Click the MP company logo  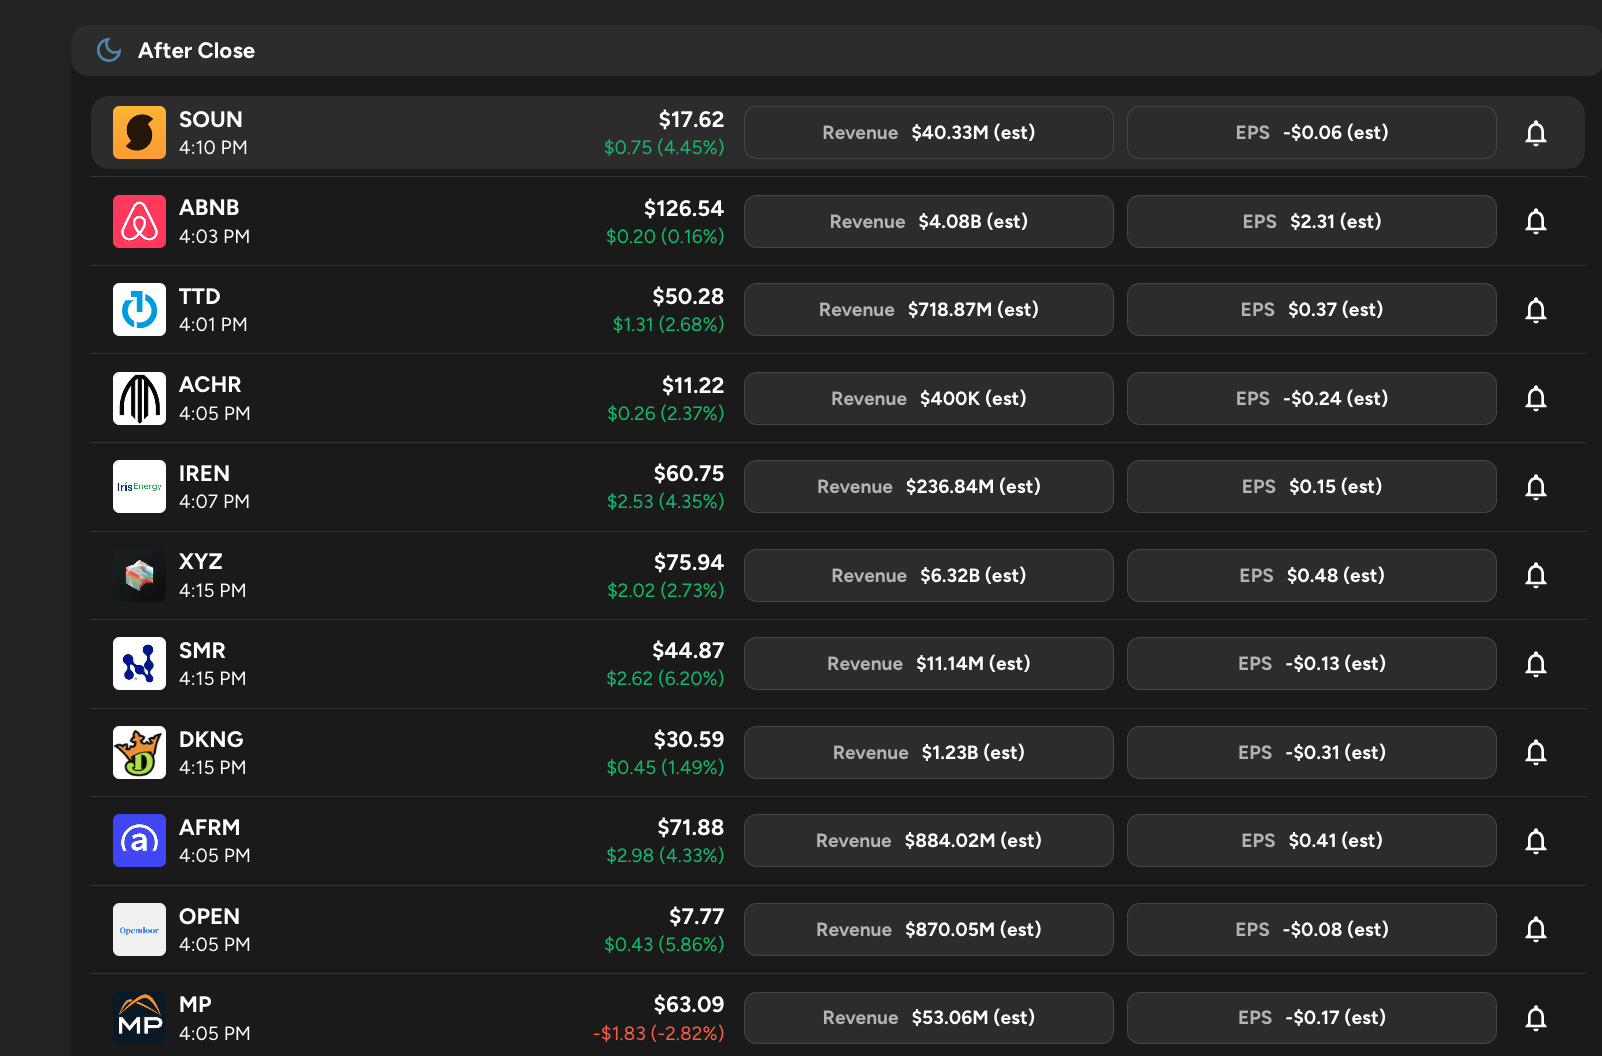[139, 1018]
